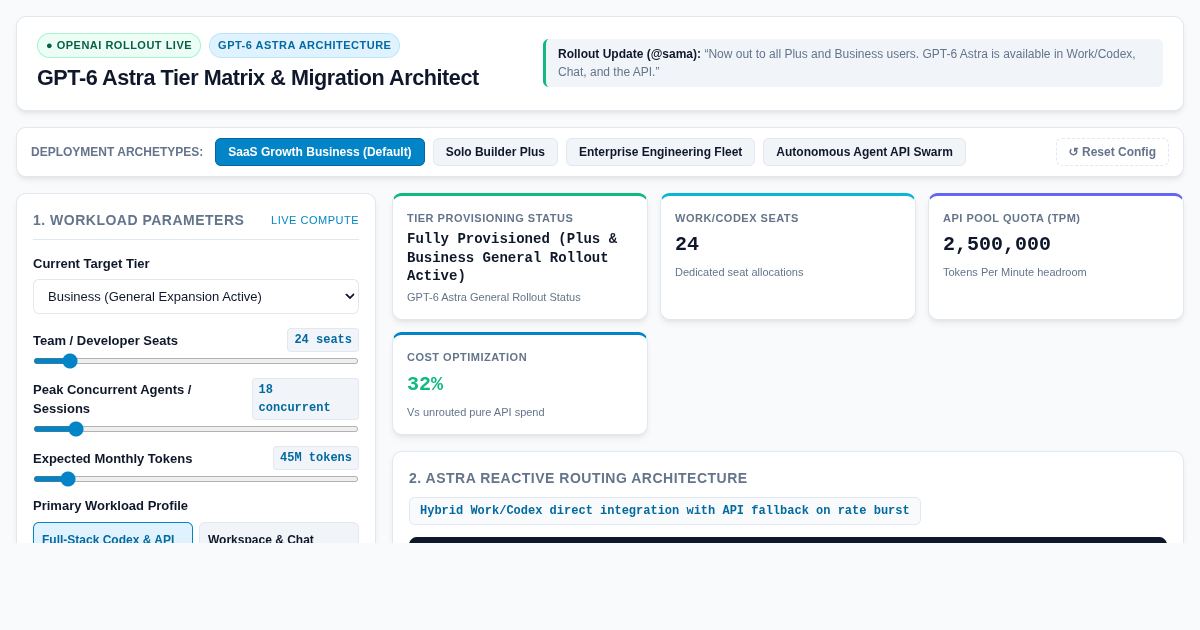Image resolution: width=1200 pixels, height=630 pixels.
Task: Click the '45M tokens' value label
Action: pyautogui.click(x=316, y=458)
